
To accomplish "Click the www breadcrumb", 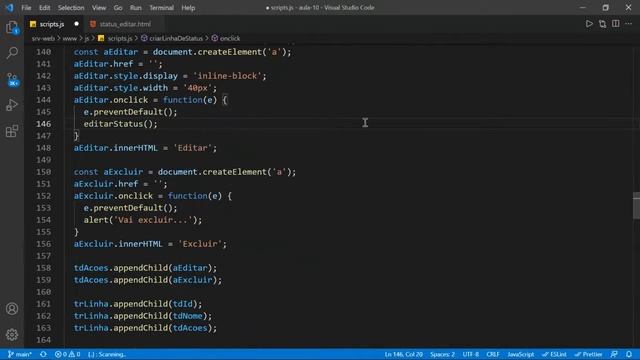I will coord(70,38).
